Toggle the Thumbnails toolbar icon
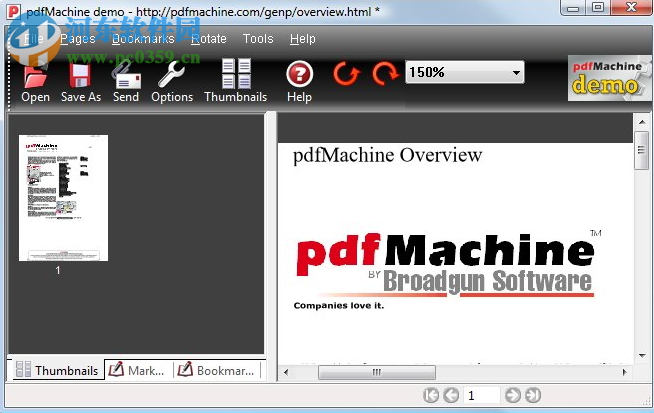 [236, 73]
